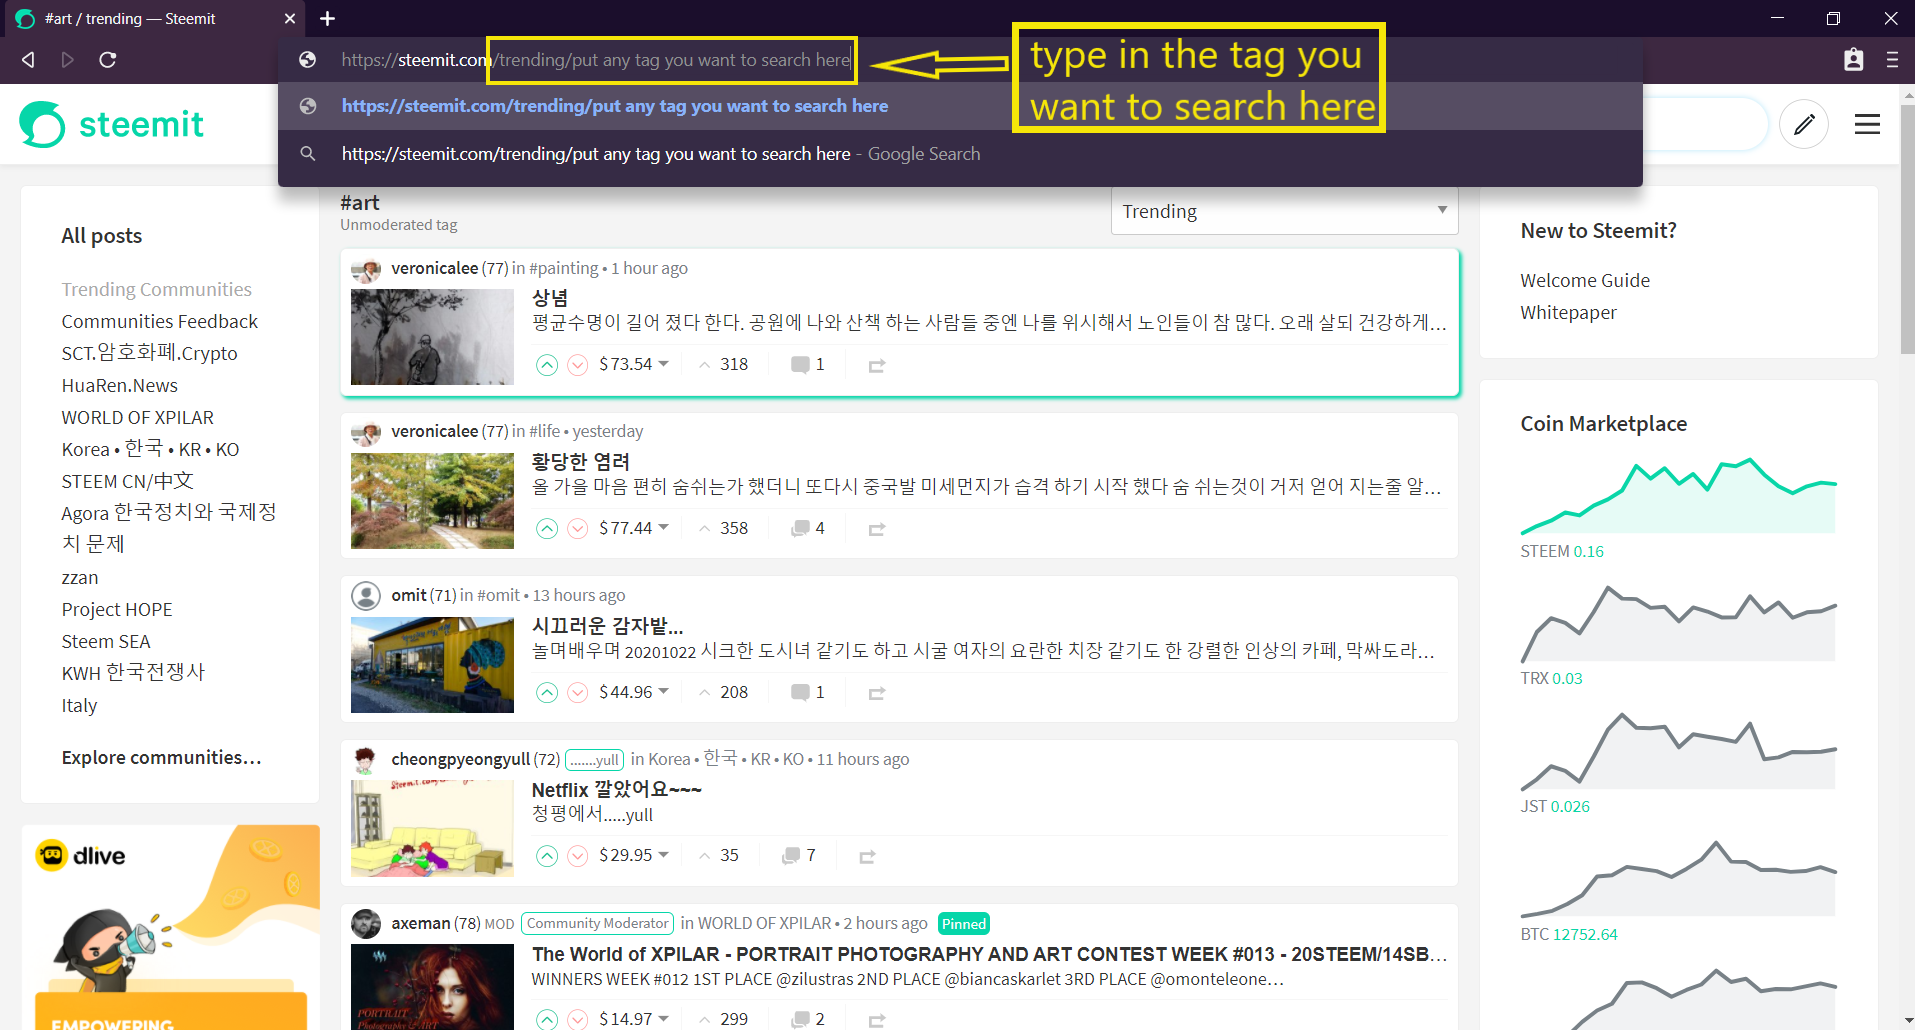The height and width of the screenshot is (1030, 1915).
Task: Upvote the 상념 post
Action: coord(547,365)
